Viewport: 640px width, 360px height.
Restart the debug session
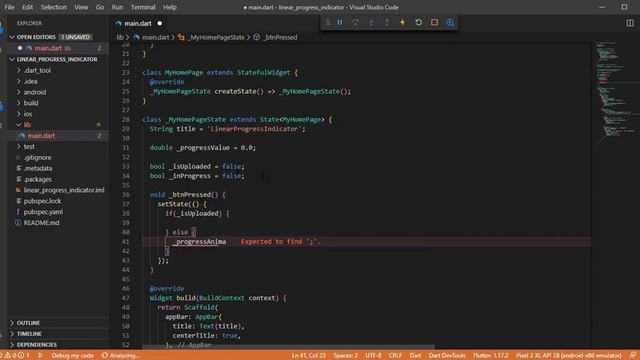pos(418,22)
